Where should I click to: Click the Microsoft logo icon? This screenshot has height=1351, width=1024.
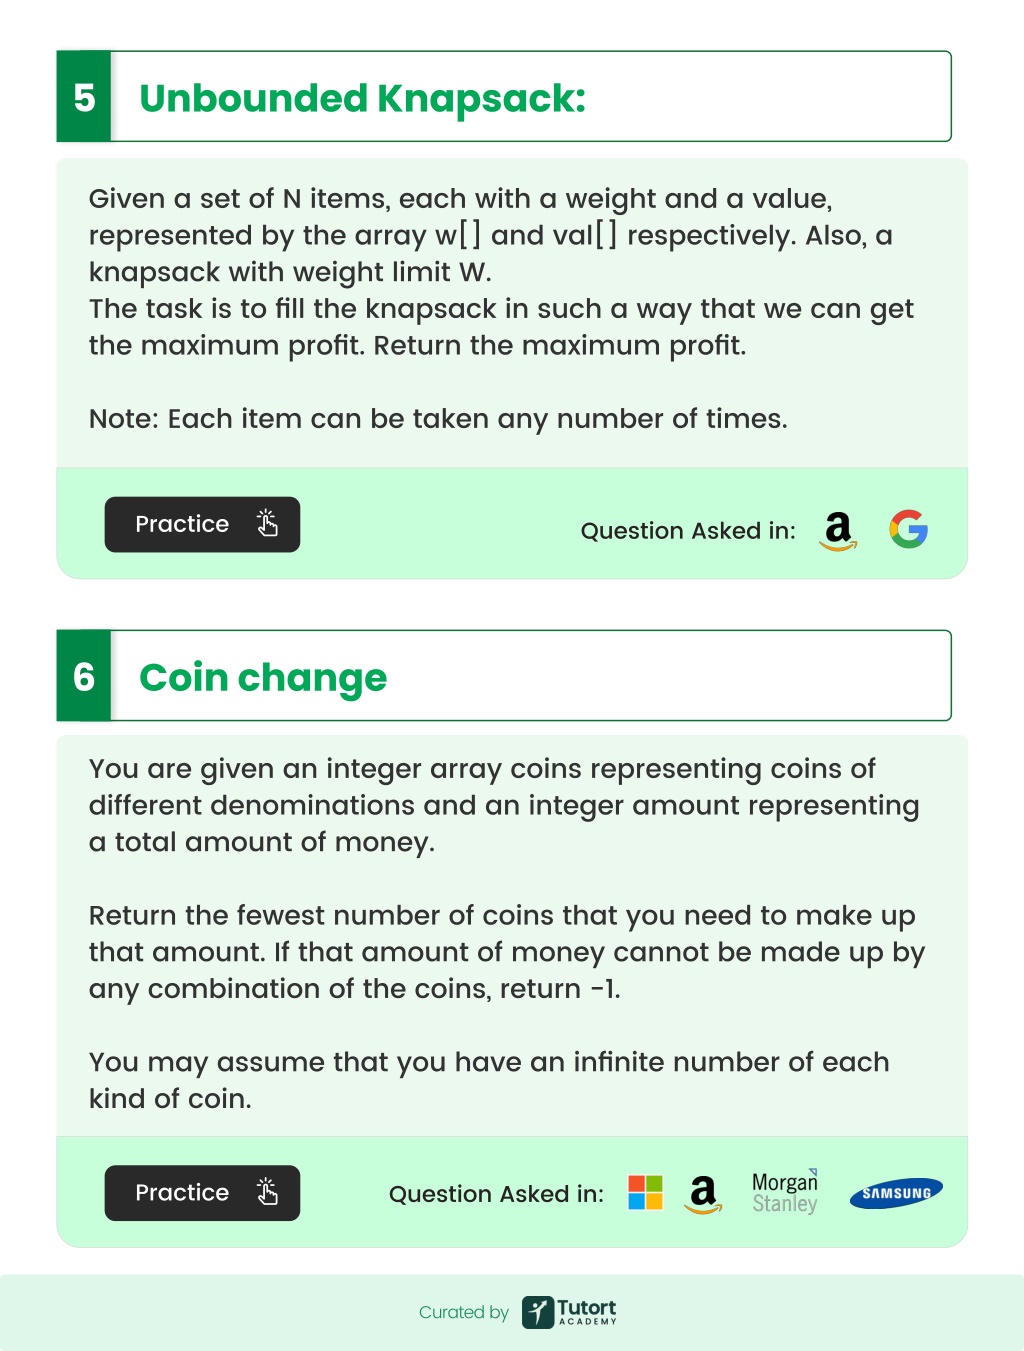[x=645, y=1192]
